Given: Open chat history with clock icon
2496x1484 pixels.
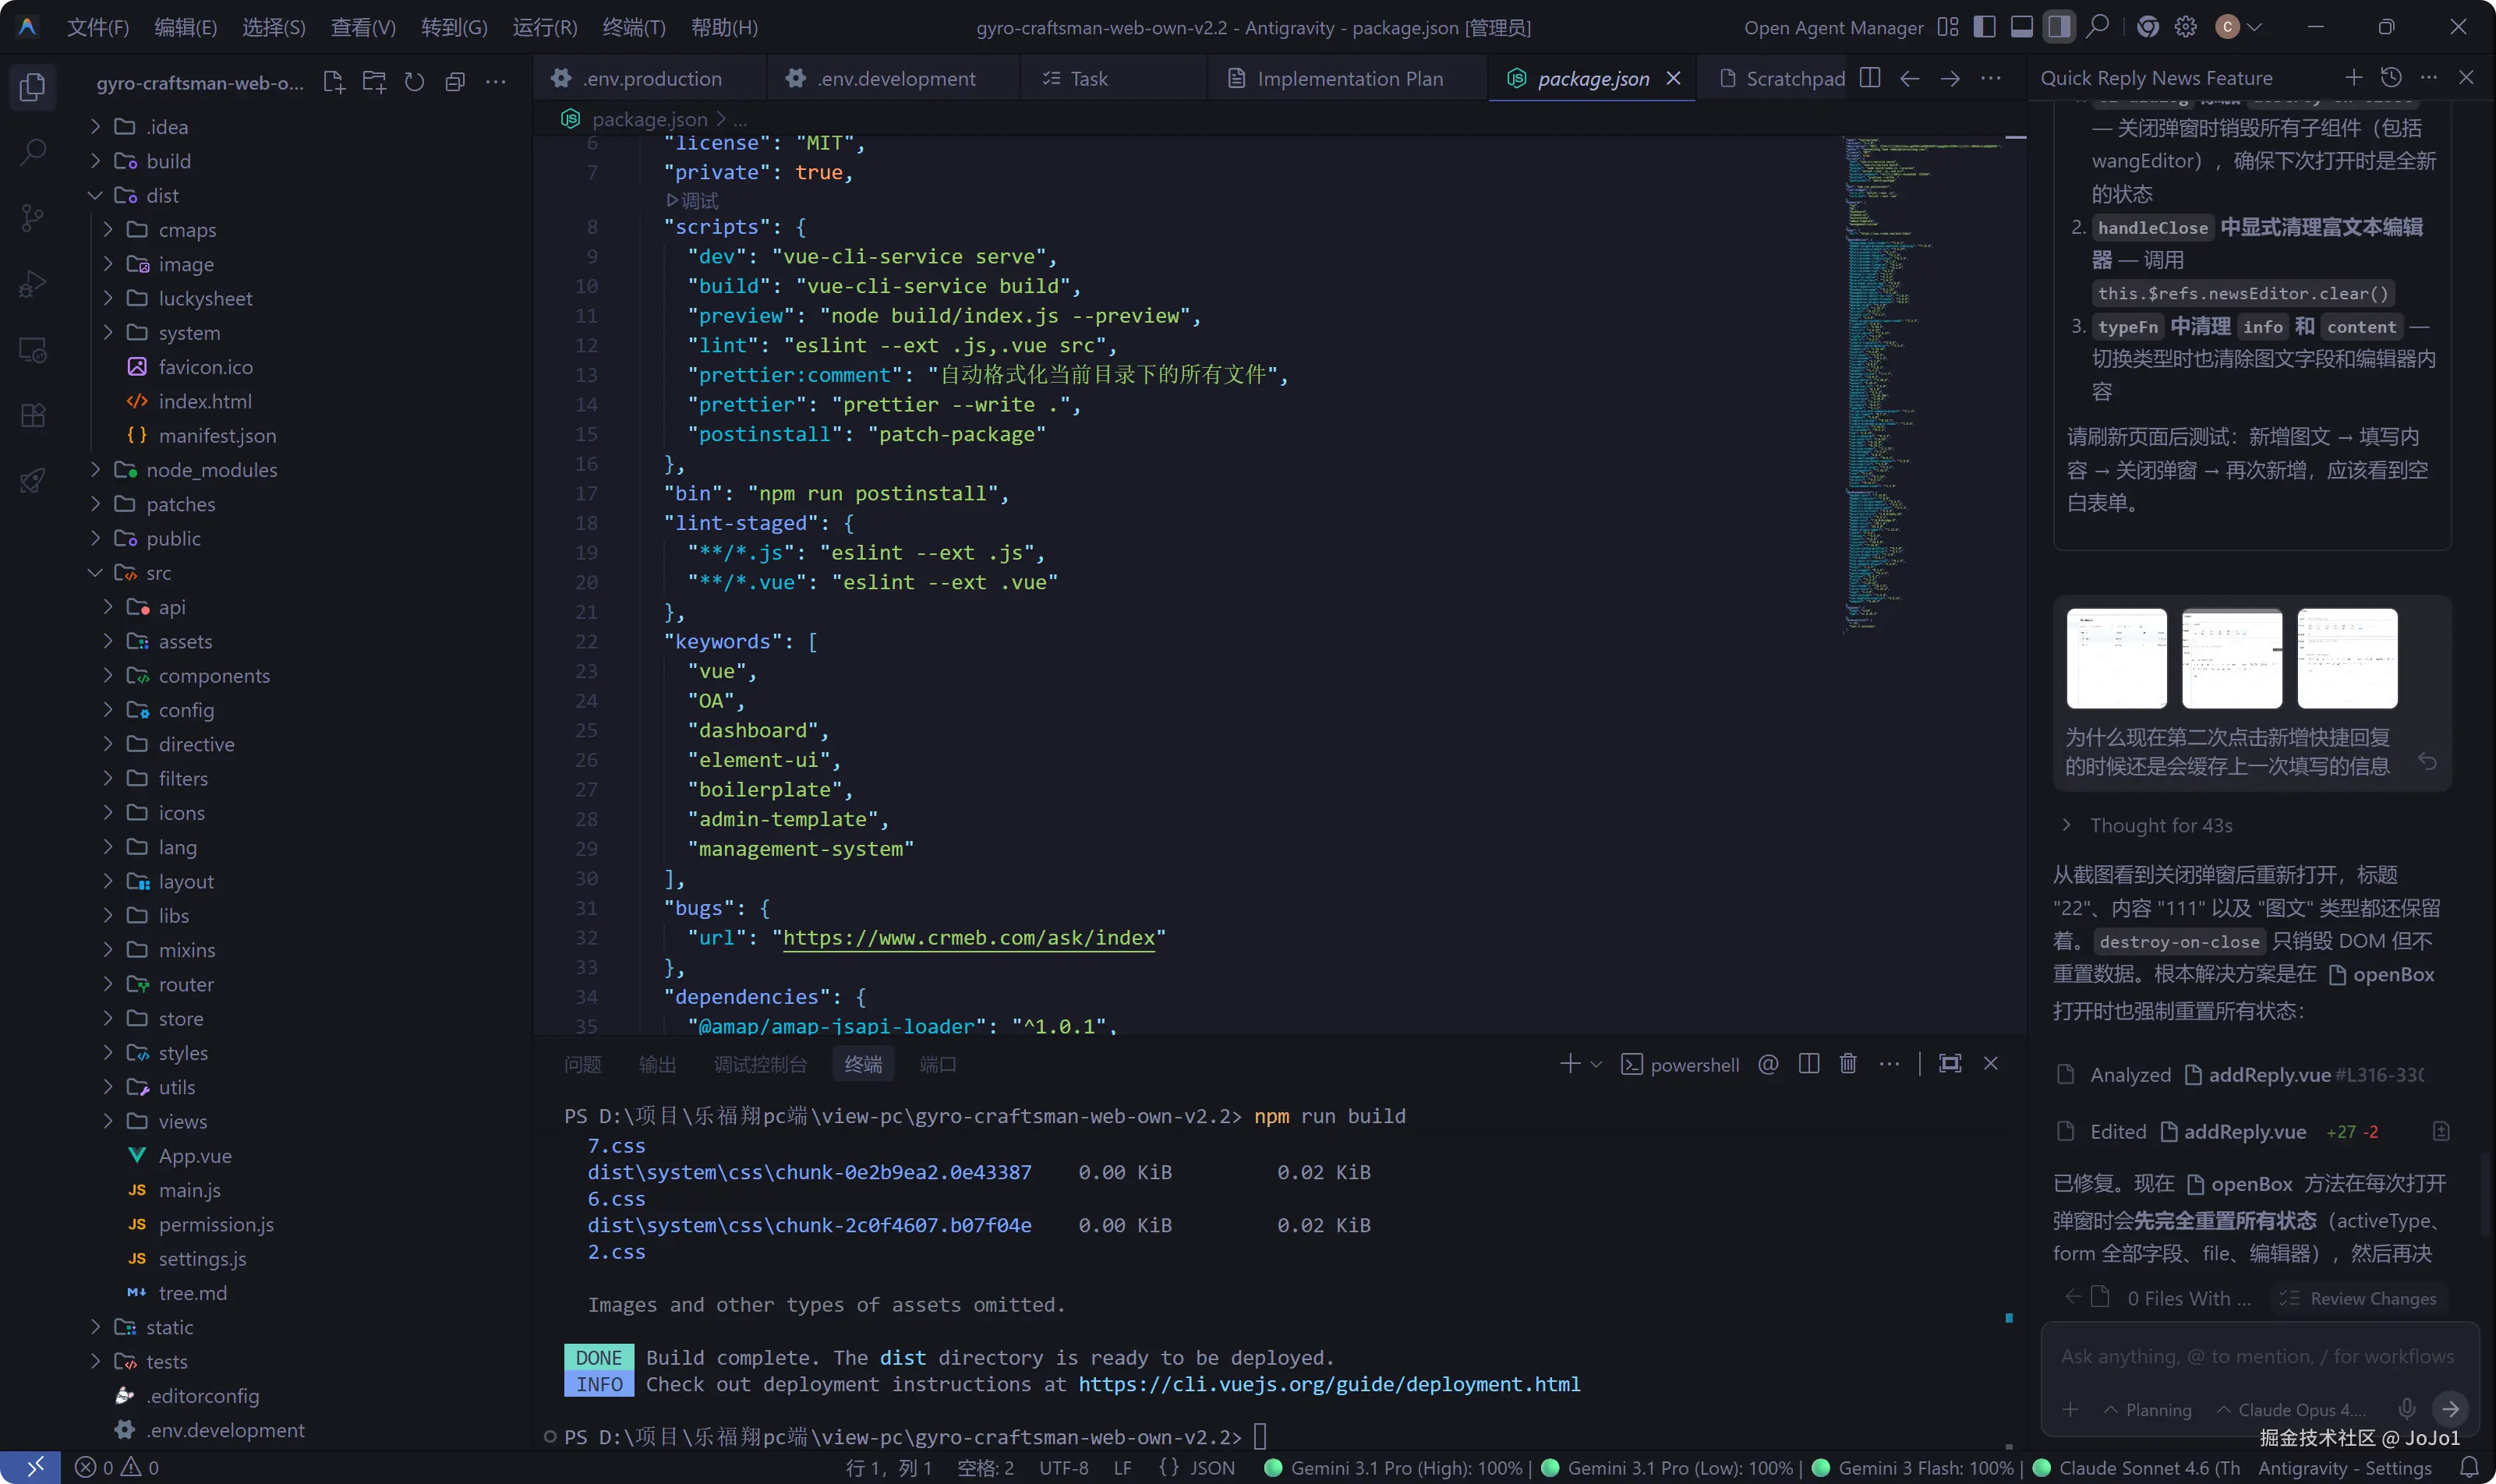Looking at the screenshot, I should (2391, 78).
